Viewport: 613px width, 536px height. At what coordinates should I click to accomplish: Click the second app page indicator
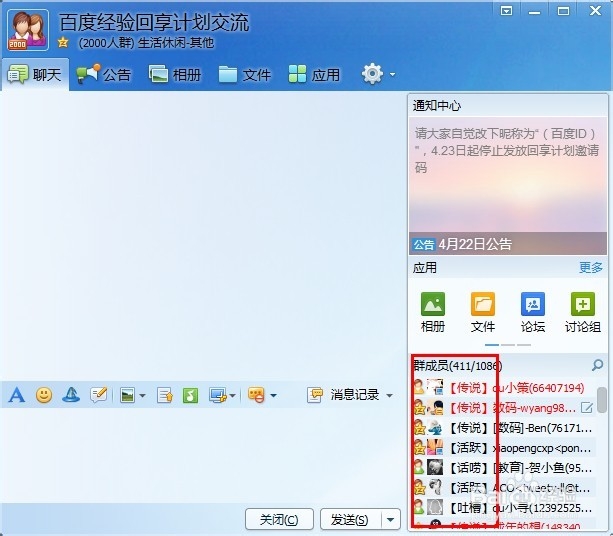pyautogui.click(x=508, y=345)
